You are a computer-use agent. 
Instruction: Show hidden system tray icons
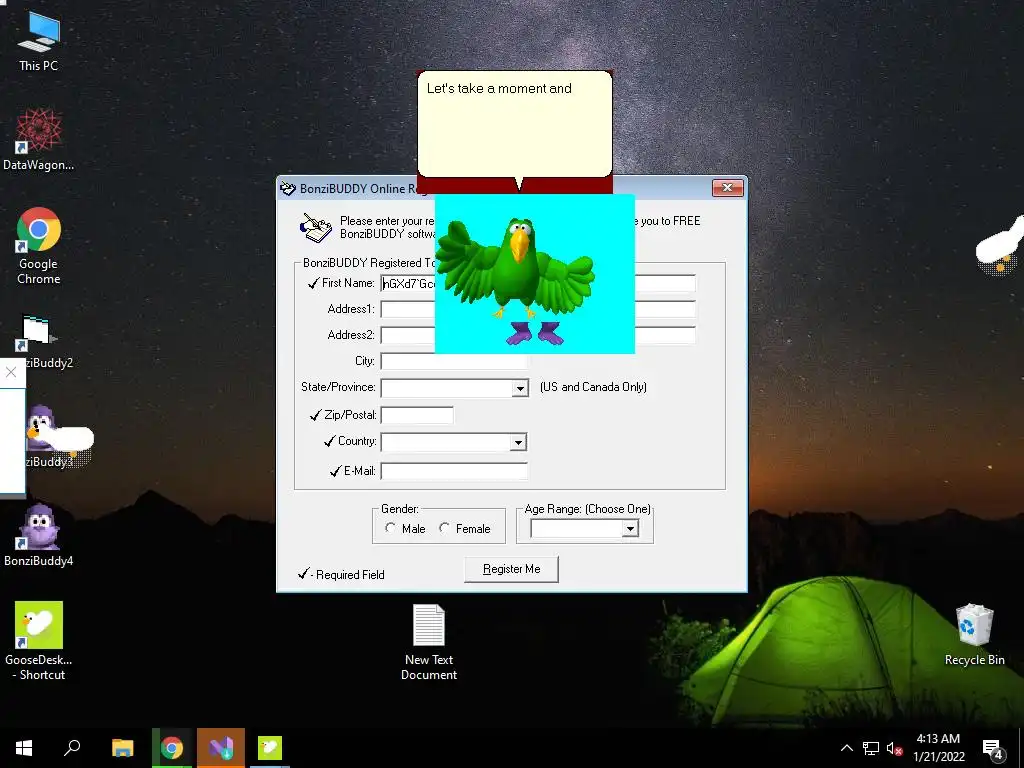846,748
